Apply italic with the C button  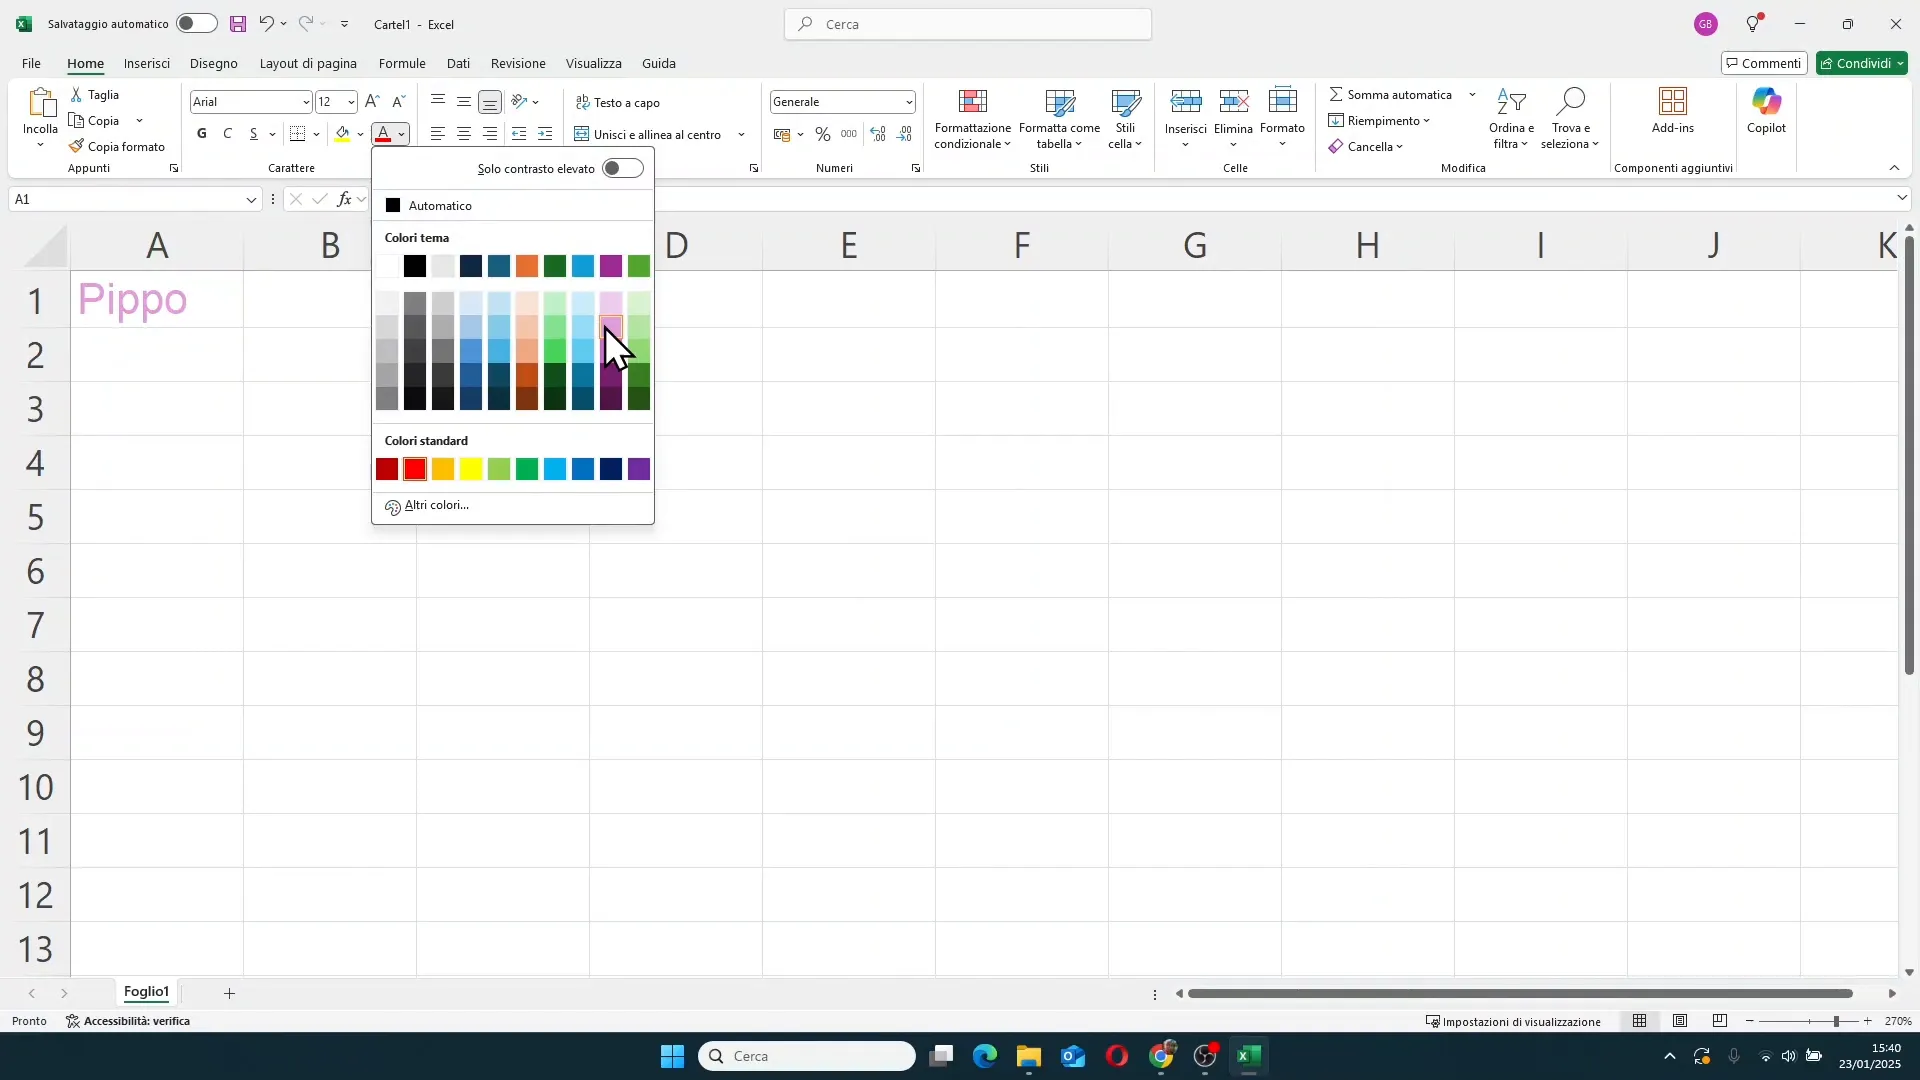point(228,134)
